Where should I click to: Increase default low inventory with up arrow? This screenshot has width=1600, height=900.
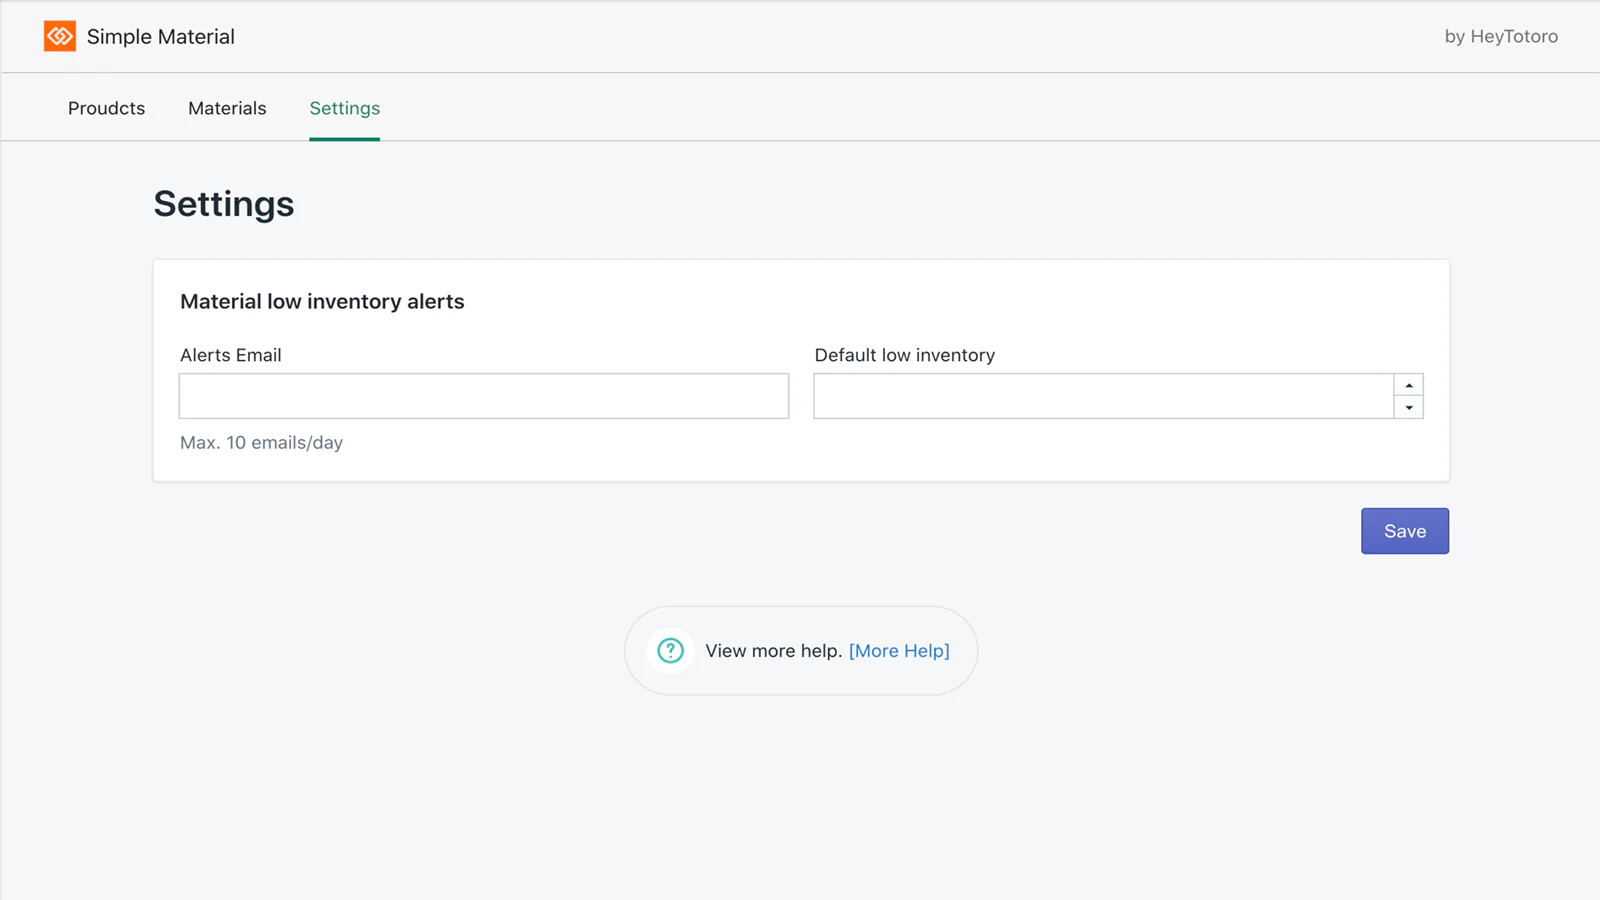pyautogui.click(x=1409, y=385)
